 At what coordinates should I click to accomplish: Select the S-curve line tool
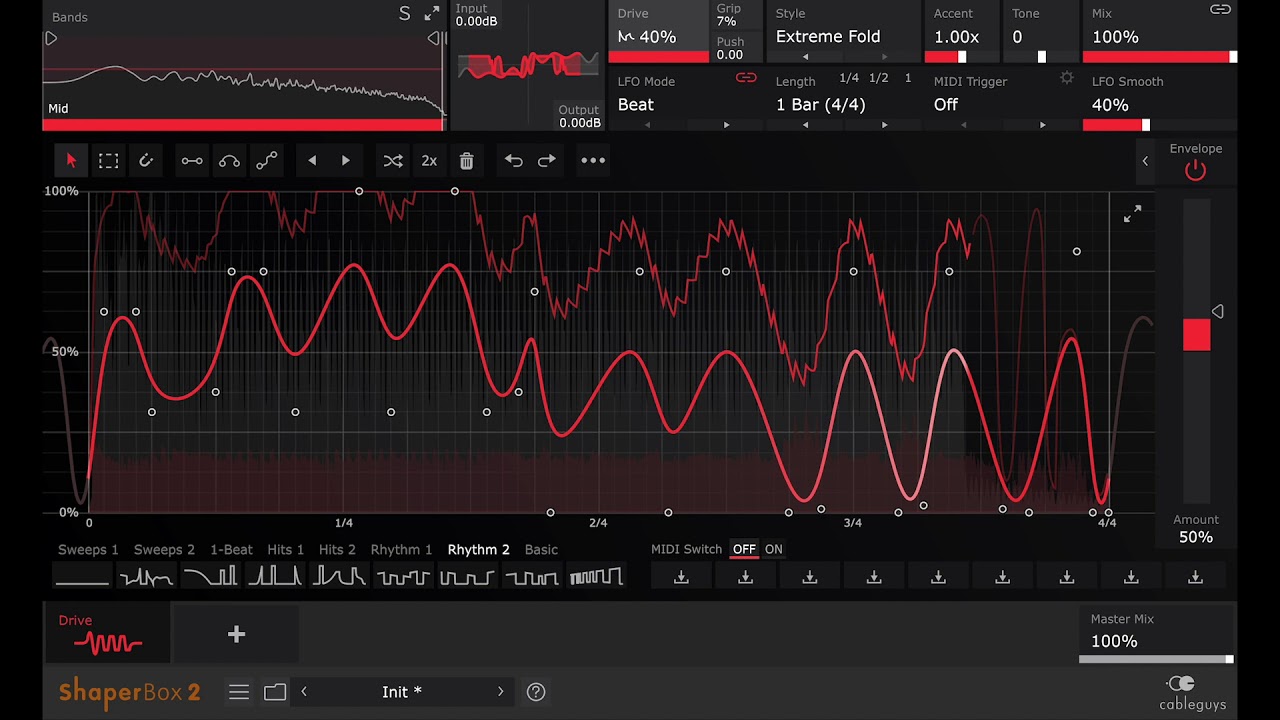pos(266,160)
